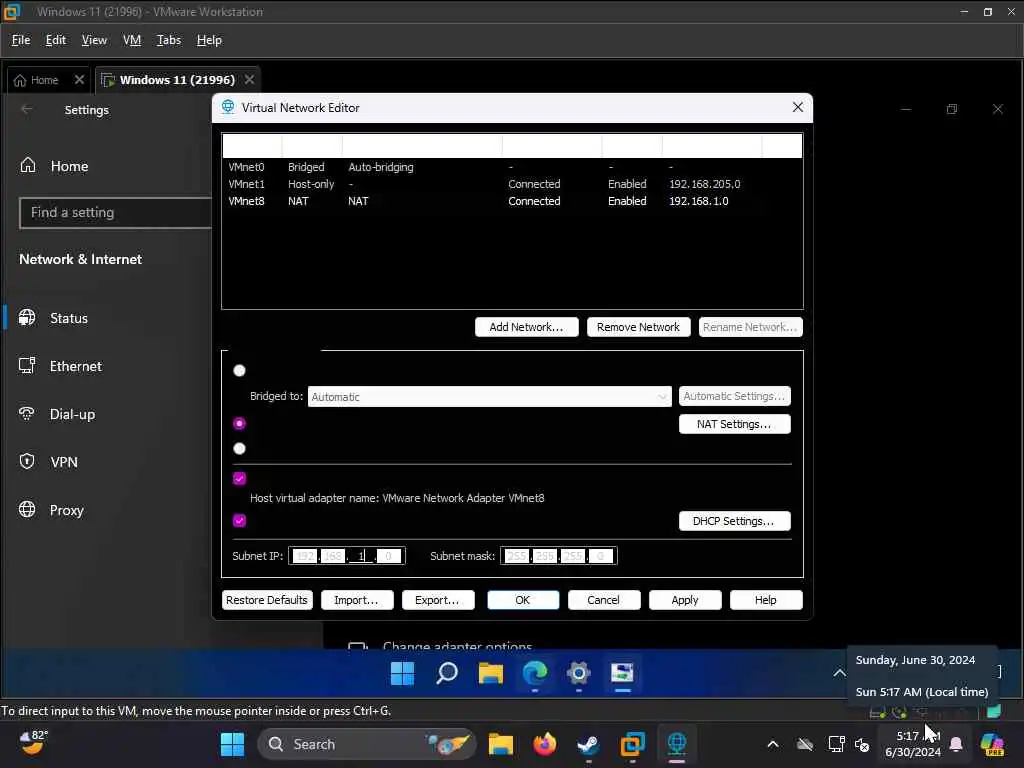Open File Explorer on the host taskbar
Viewport: 1024px width, 768px height.
point(501,744)
